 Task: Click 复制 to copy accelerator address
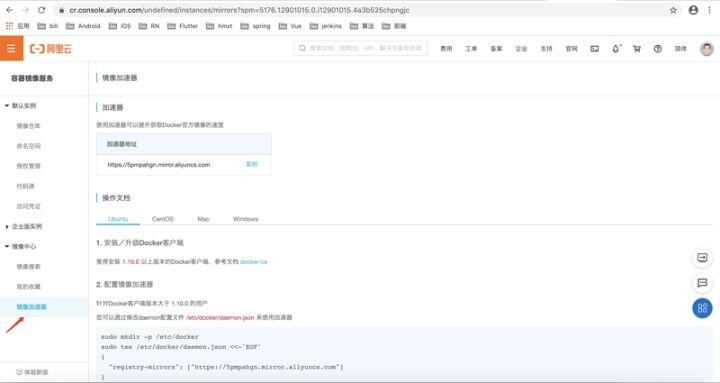[252, 164]
